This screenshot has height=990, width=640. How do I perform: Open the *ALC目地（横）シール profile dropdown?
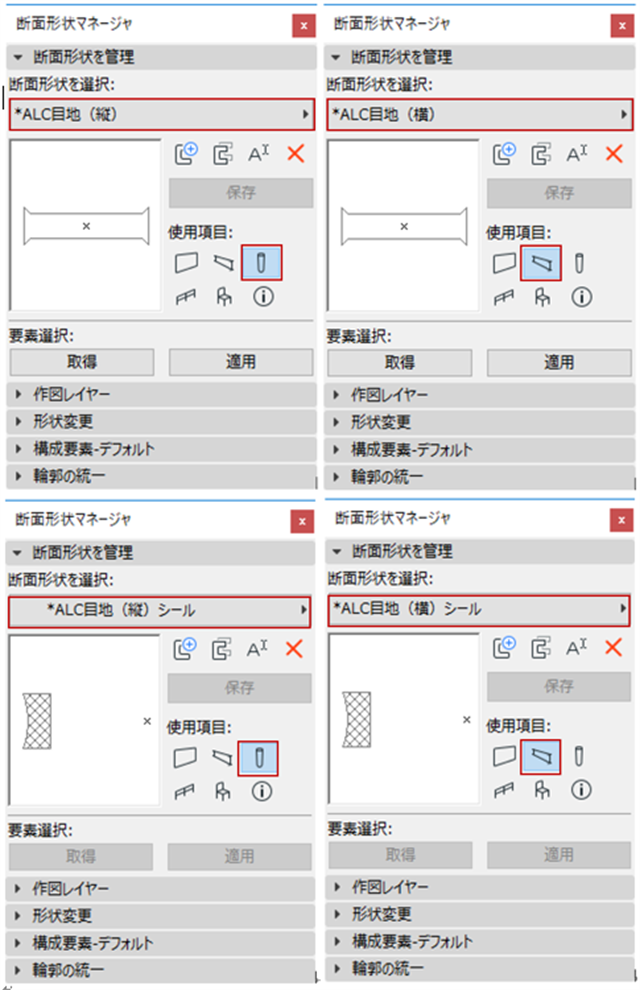[x=479, y=609]
